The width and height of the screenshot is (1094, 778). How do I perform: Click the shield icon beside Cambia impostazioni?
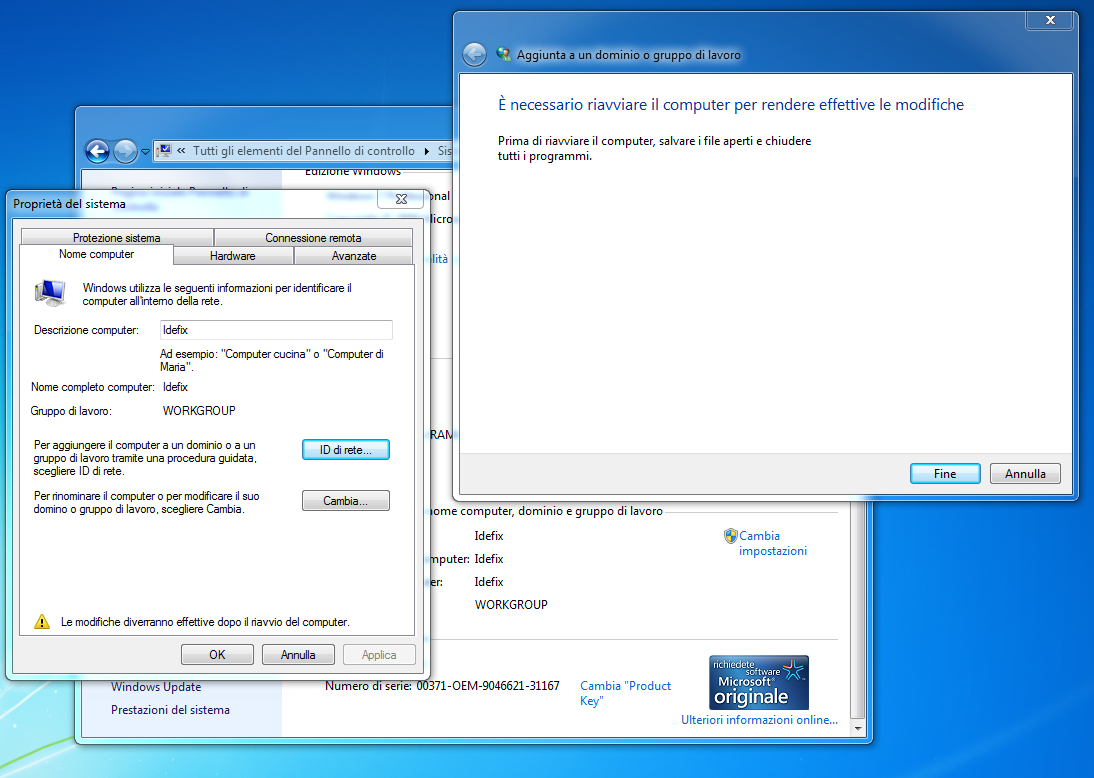tap(730, 536)
